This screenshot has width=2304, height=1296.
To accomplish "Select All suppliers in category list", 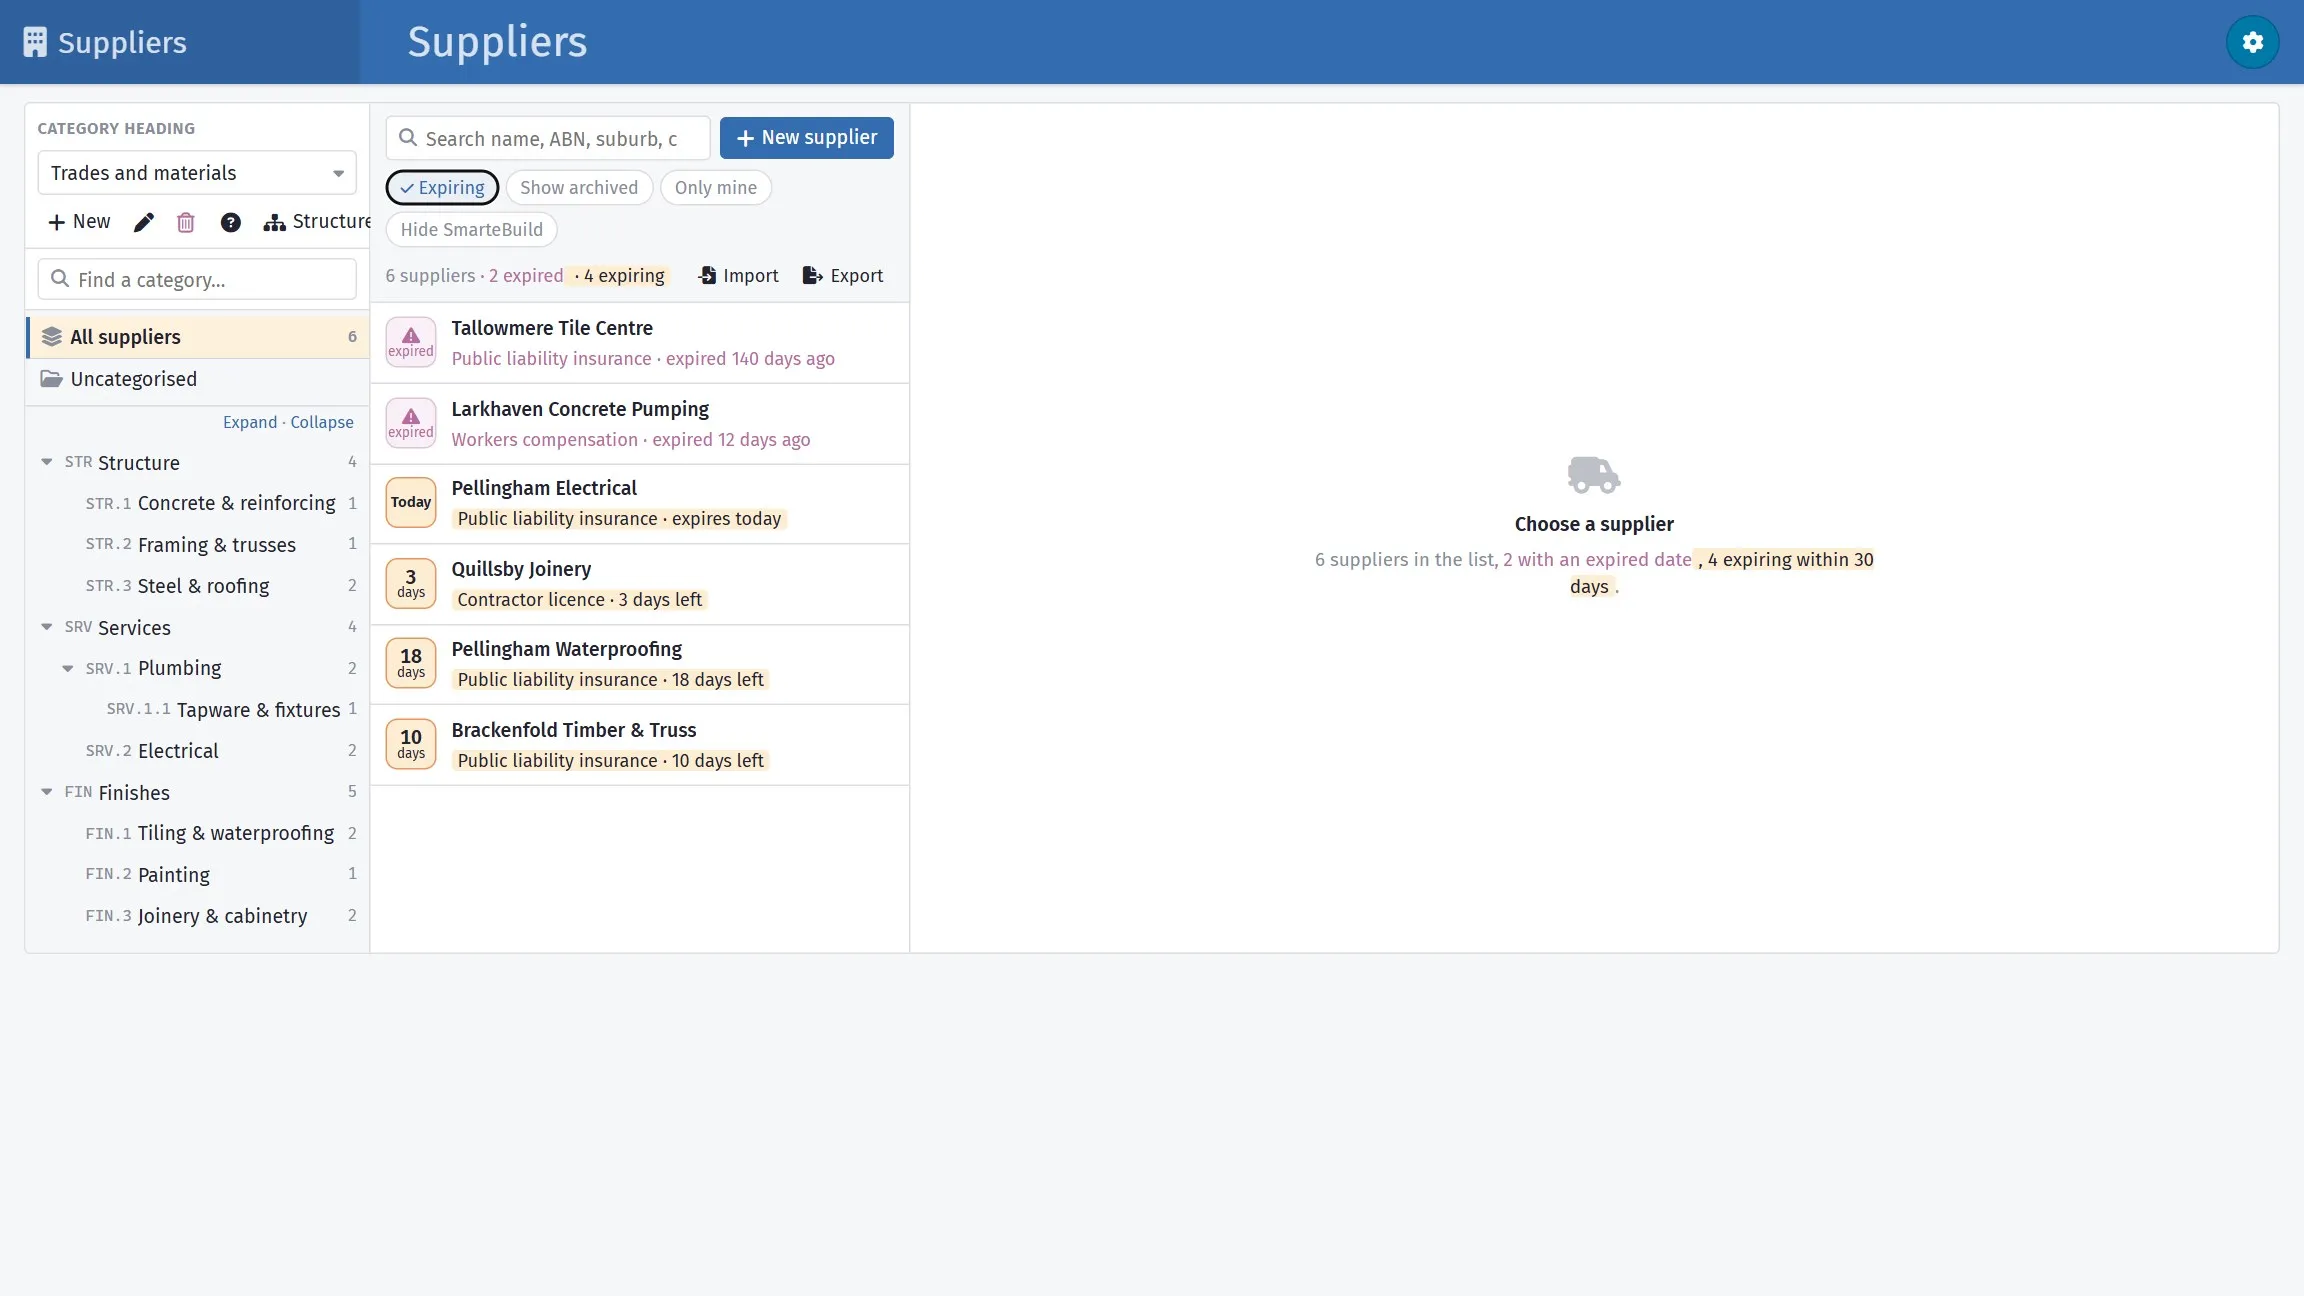I will pyautogui.click(x=198, y=337).
